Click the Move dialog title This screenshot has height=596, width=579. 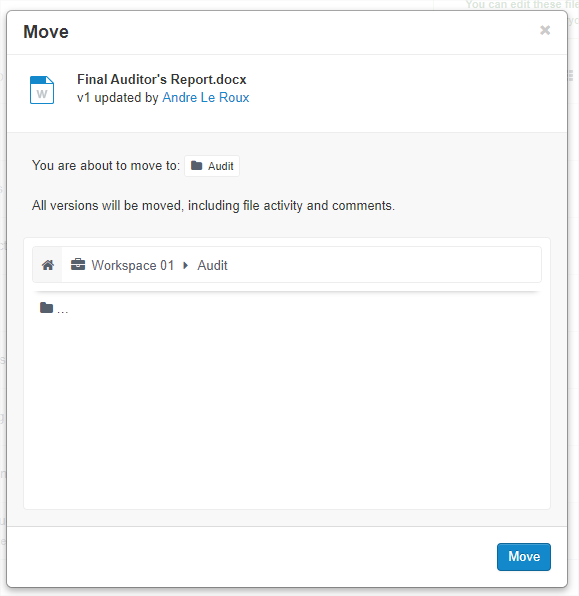pyautogui.click(x=46, y=32)
